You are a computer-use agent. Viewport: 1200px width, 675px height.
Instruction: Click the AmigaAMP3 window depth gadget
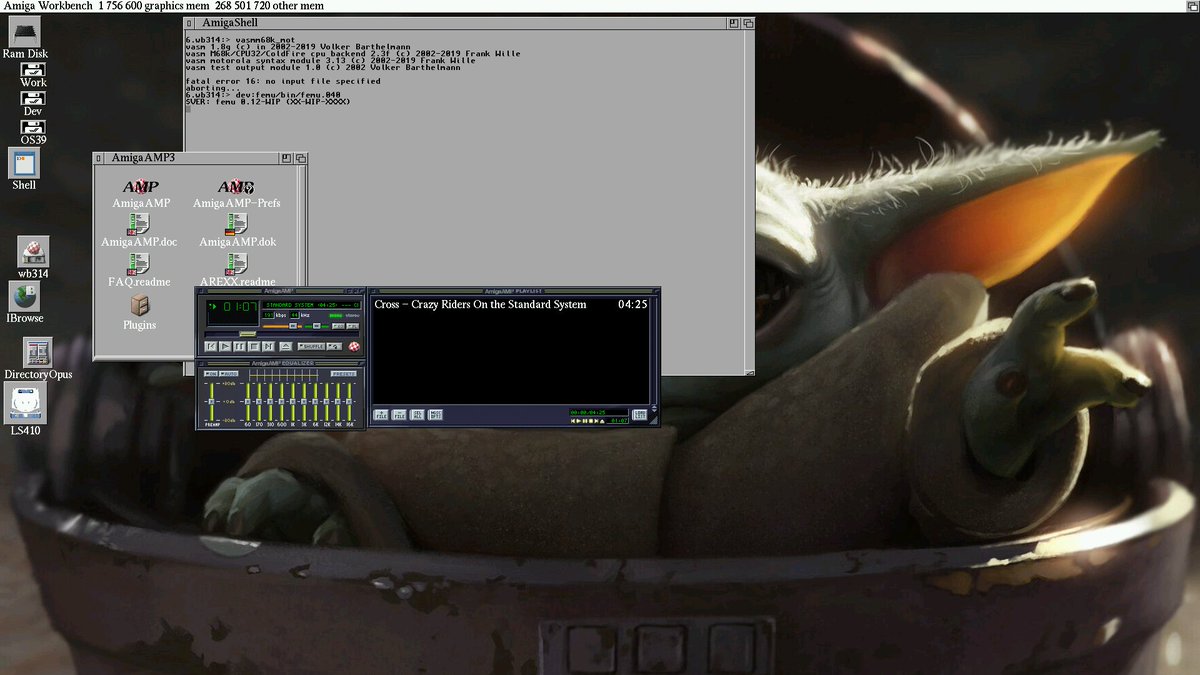click(x=300, y=158)
